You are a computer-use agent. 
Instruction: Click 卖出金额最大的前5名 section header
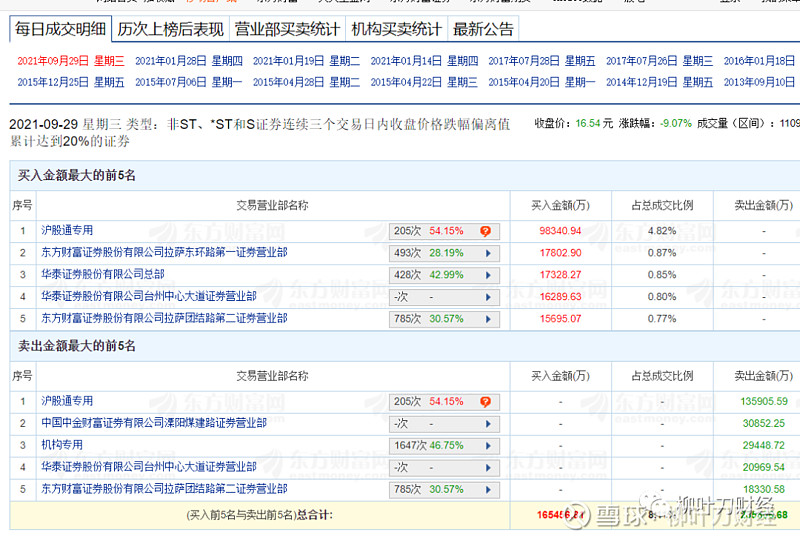tap(77, 346)
